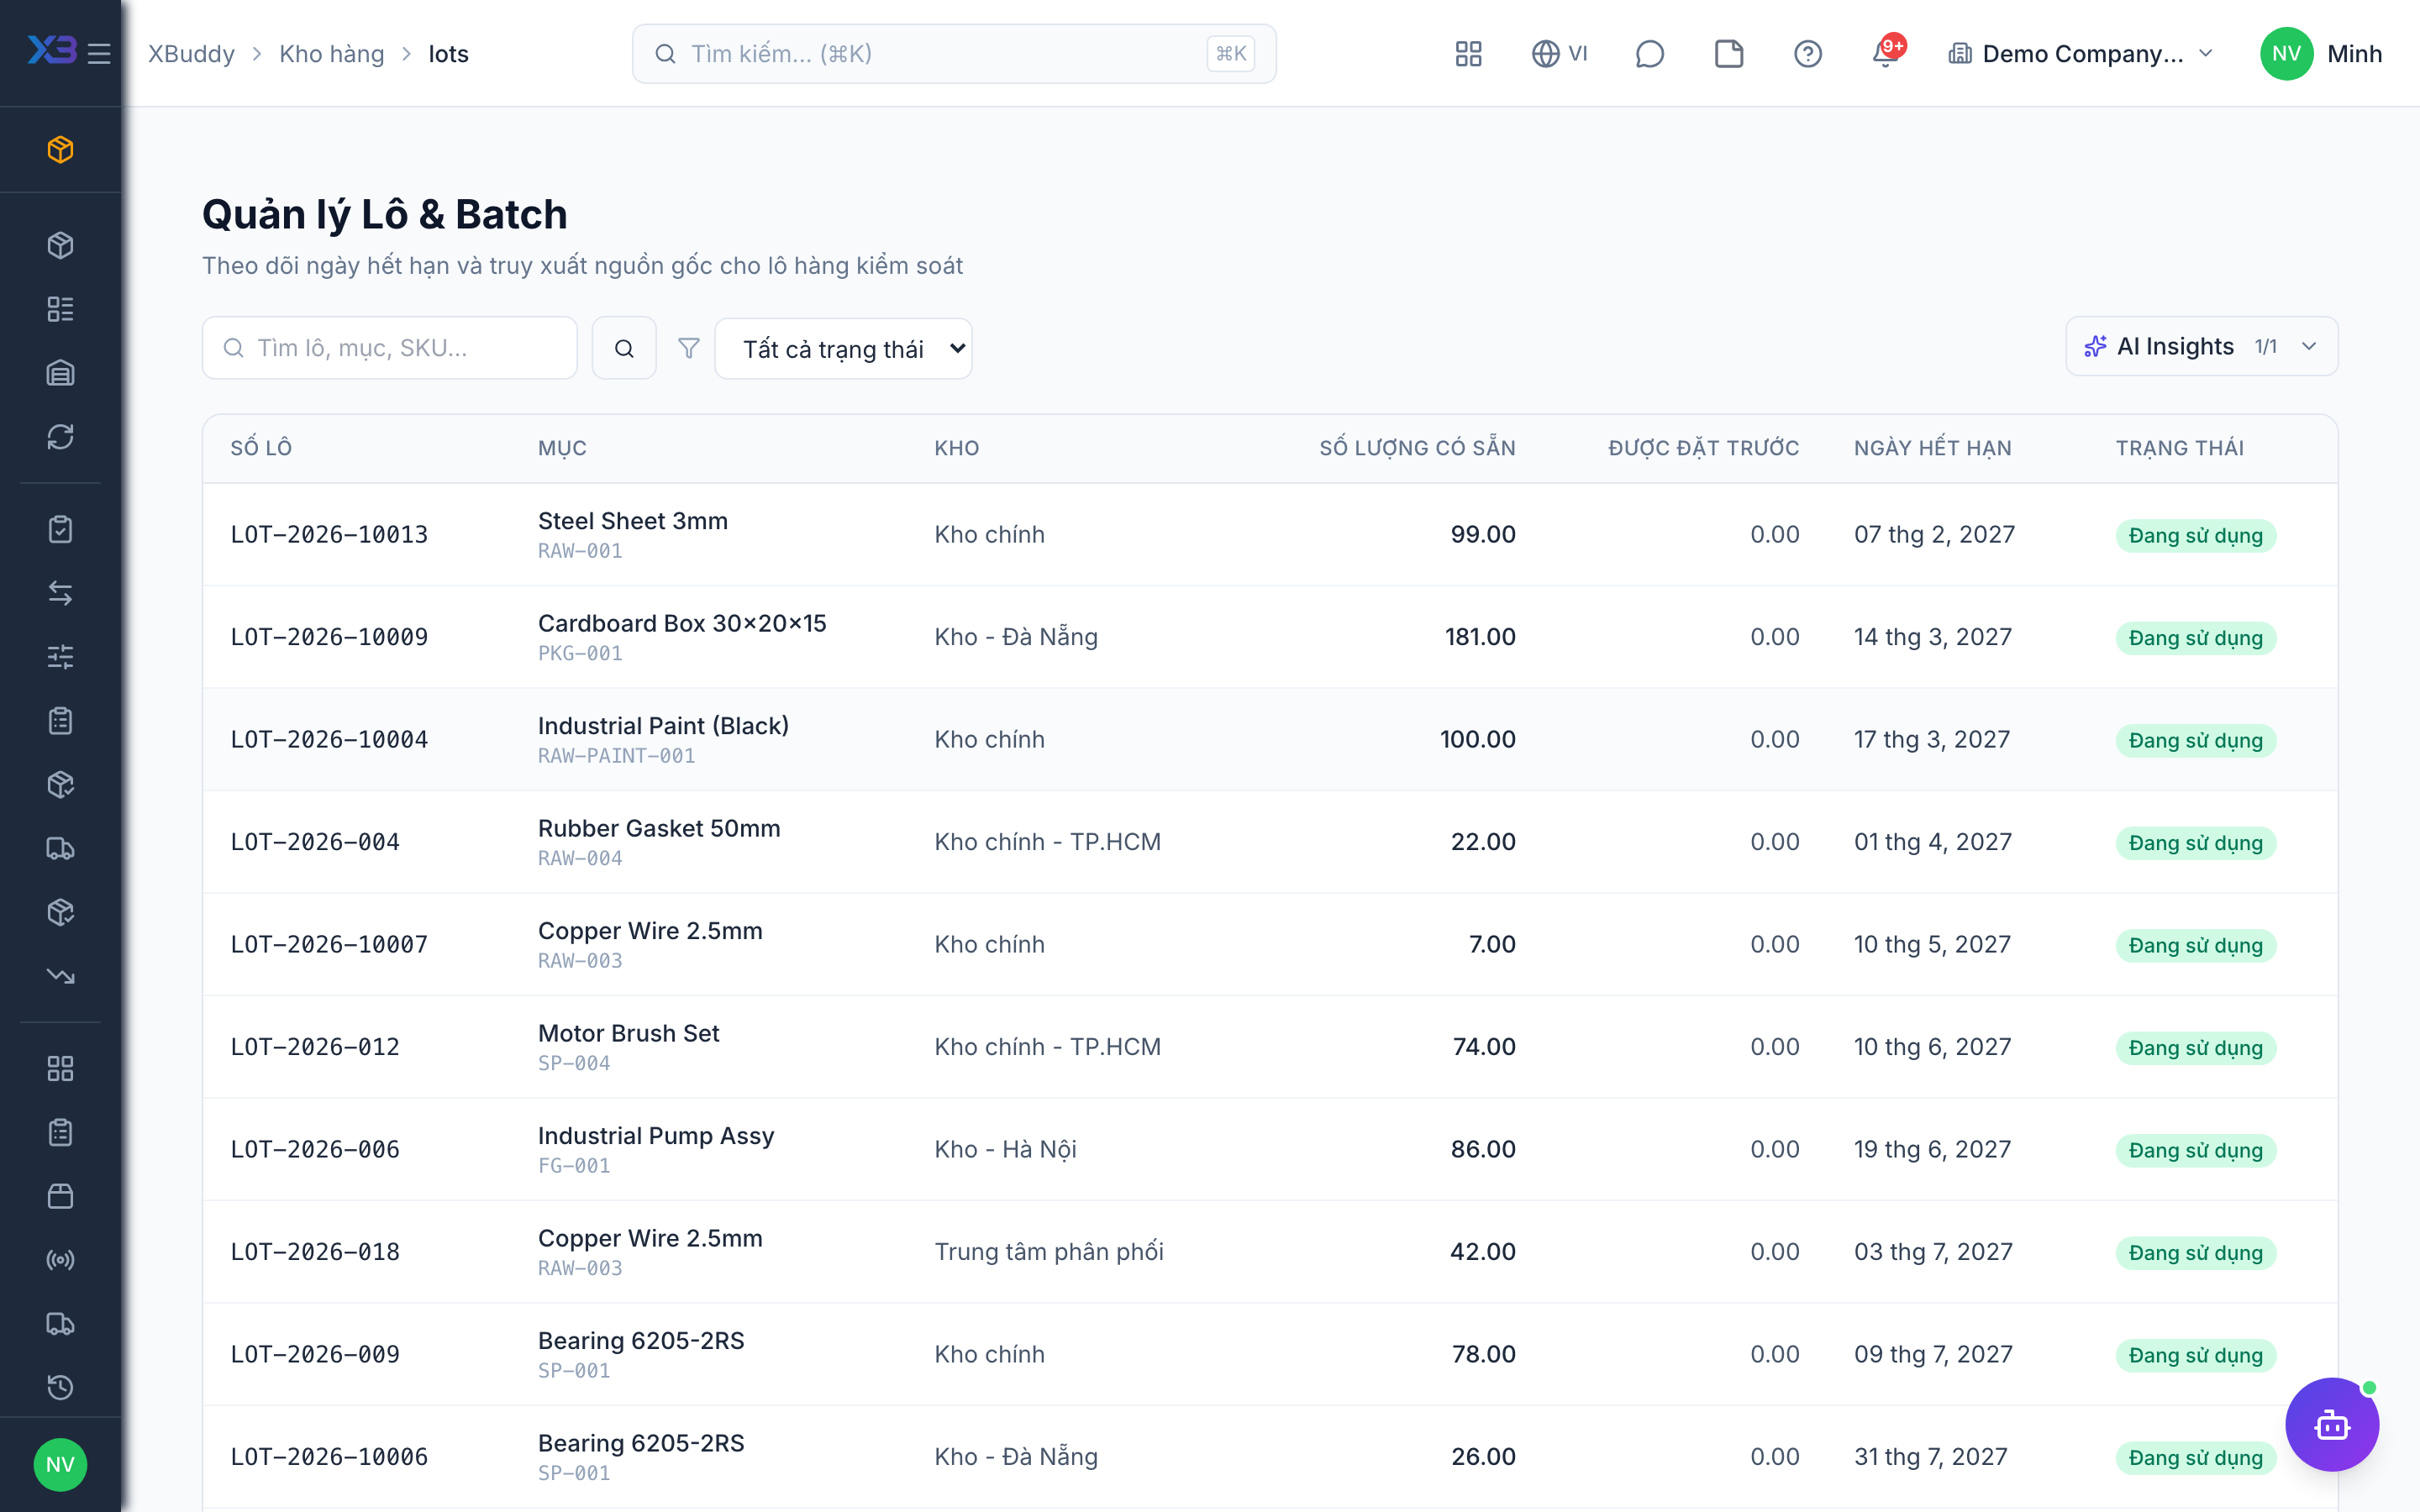Image resolution: width=2420 pixels, height=1512 pixels.
Task: Click the SỐ LƯỢNG CÓ SẴN column header
Action: [1417, 448]
